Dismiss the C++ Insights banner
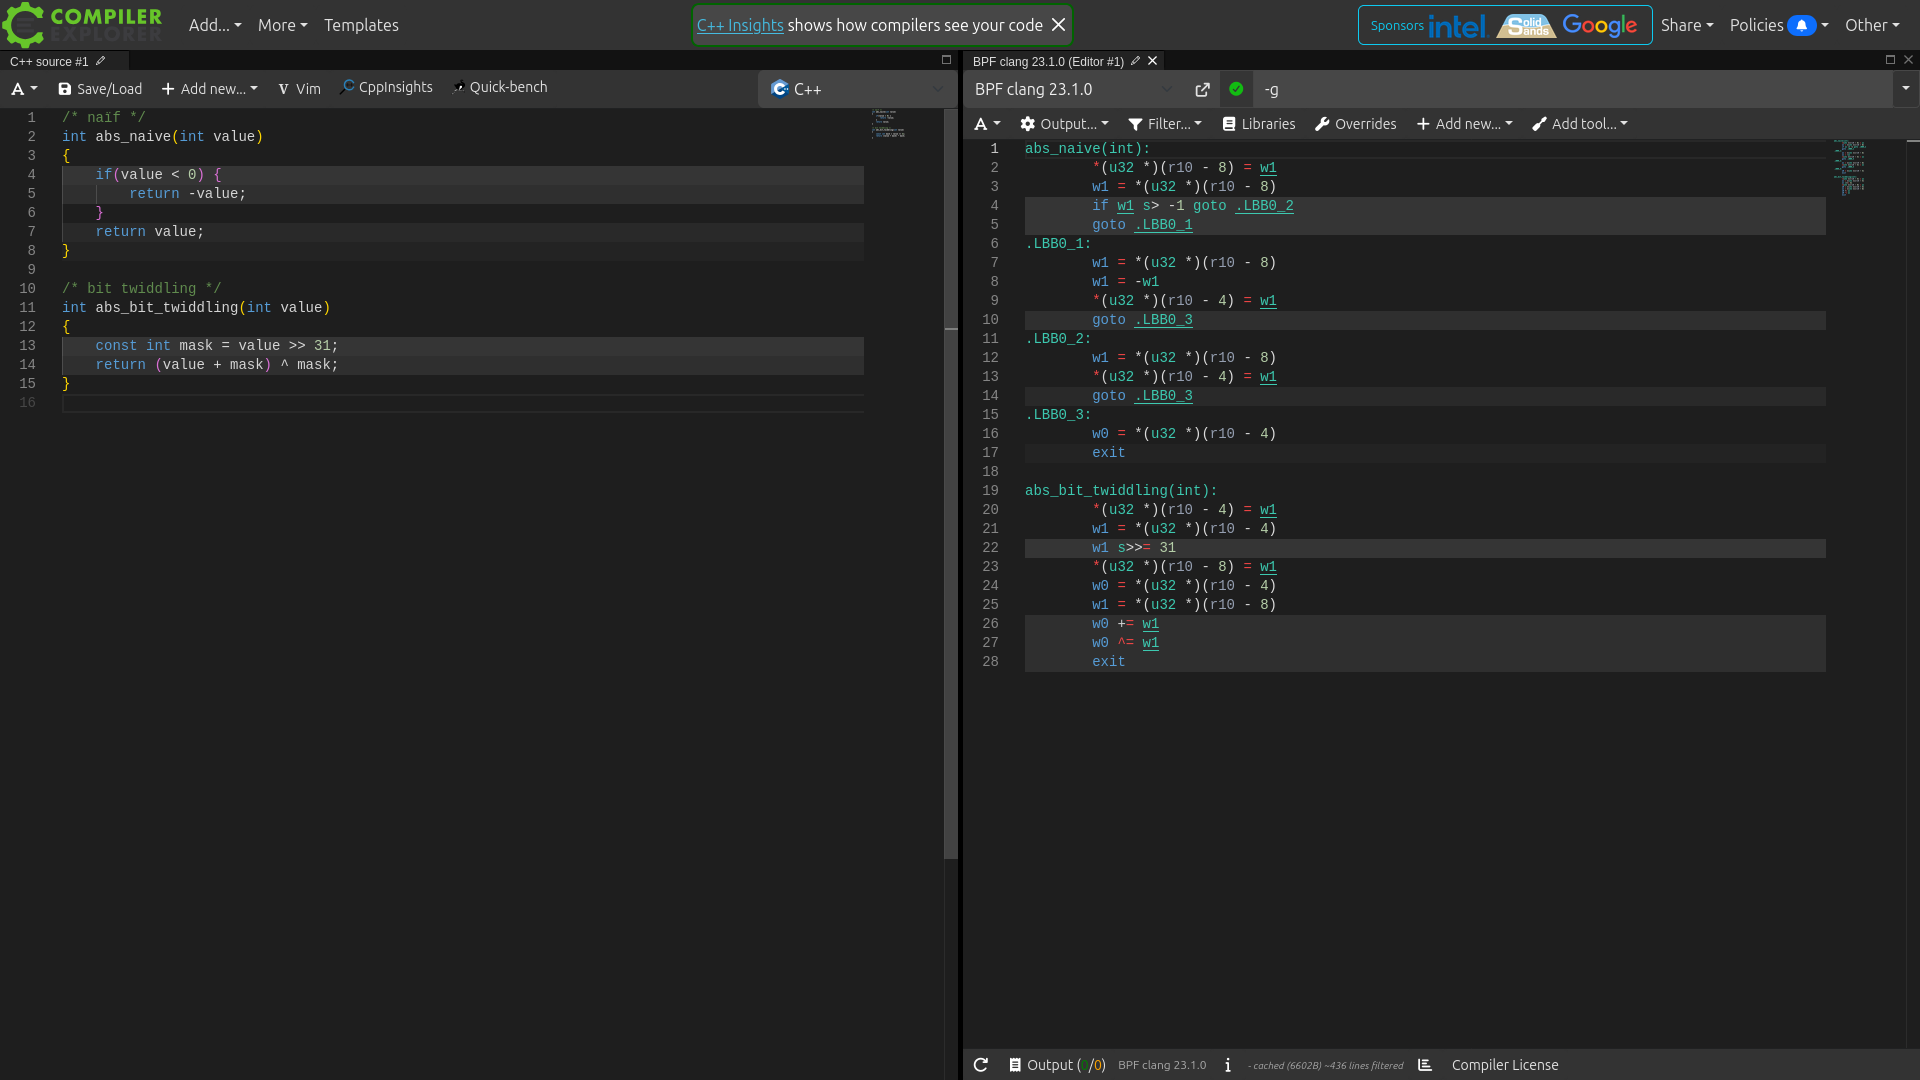1920x1080 pixels. [1058, 25]
